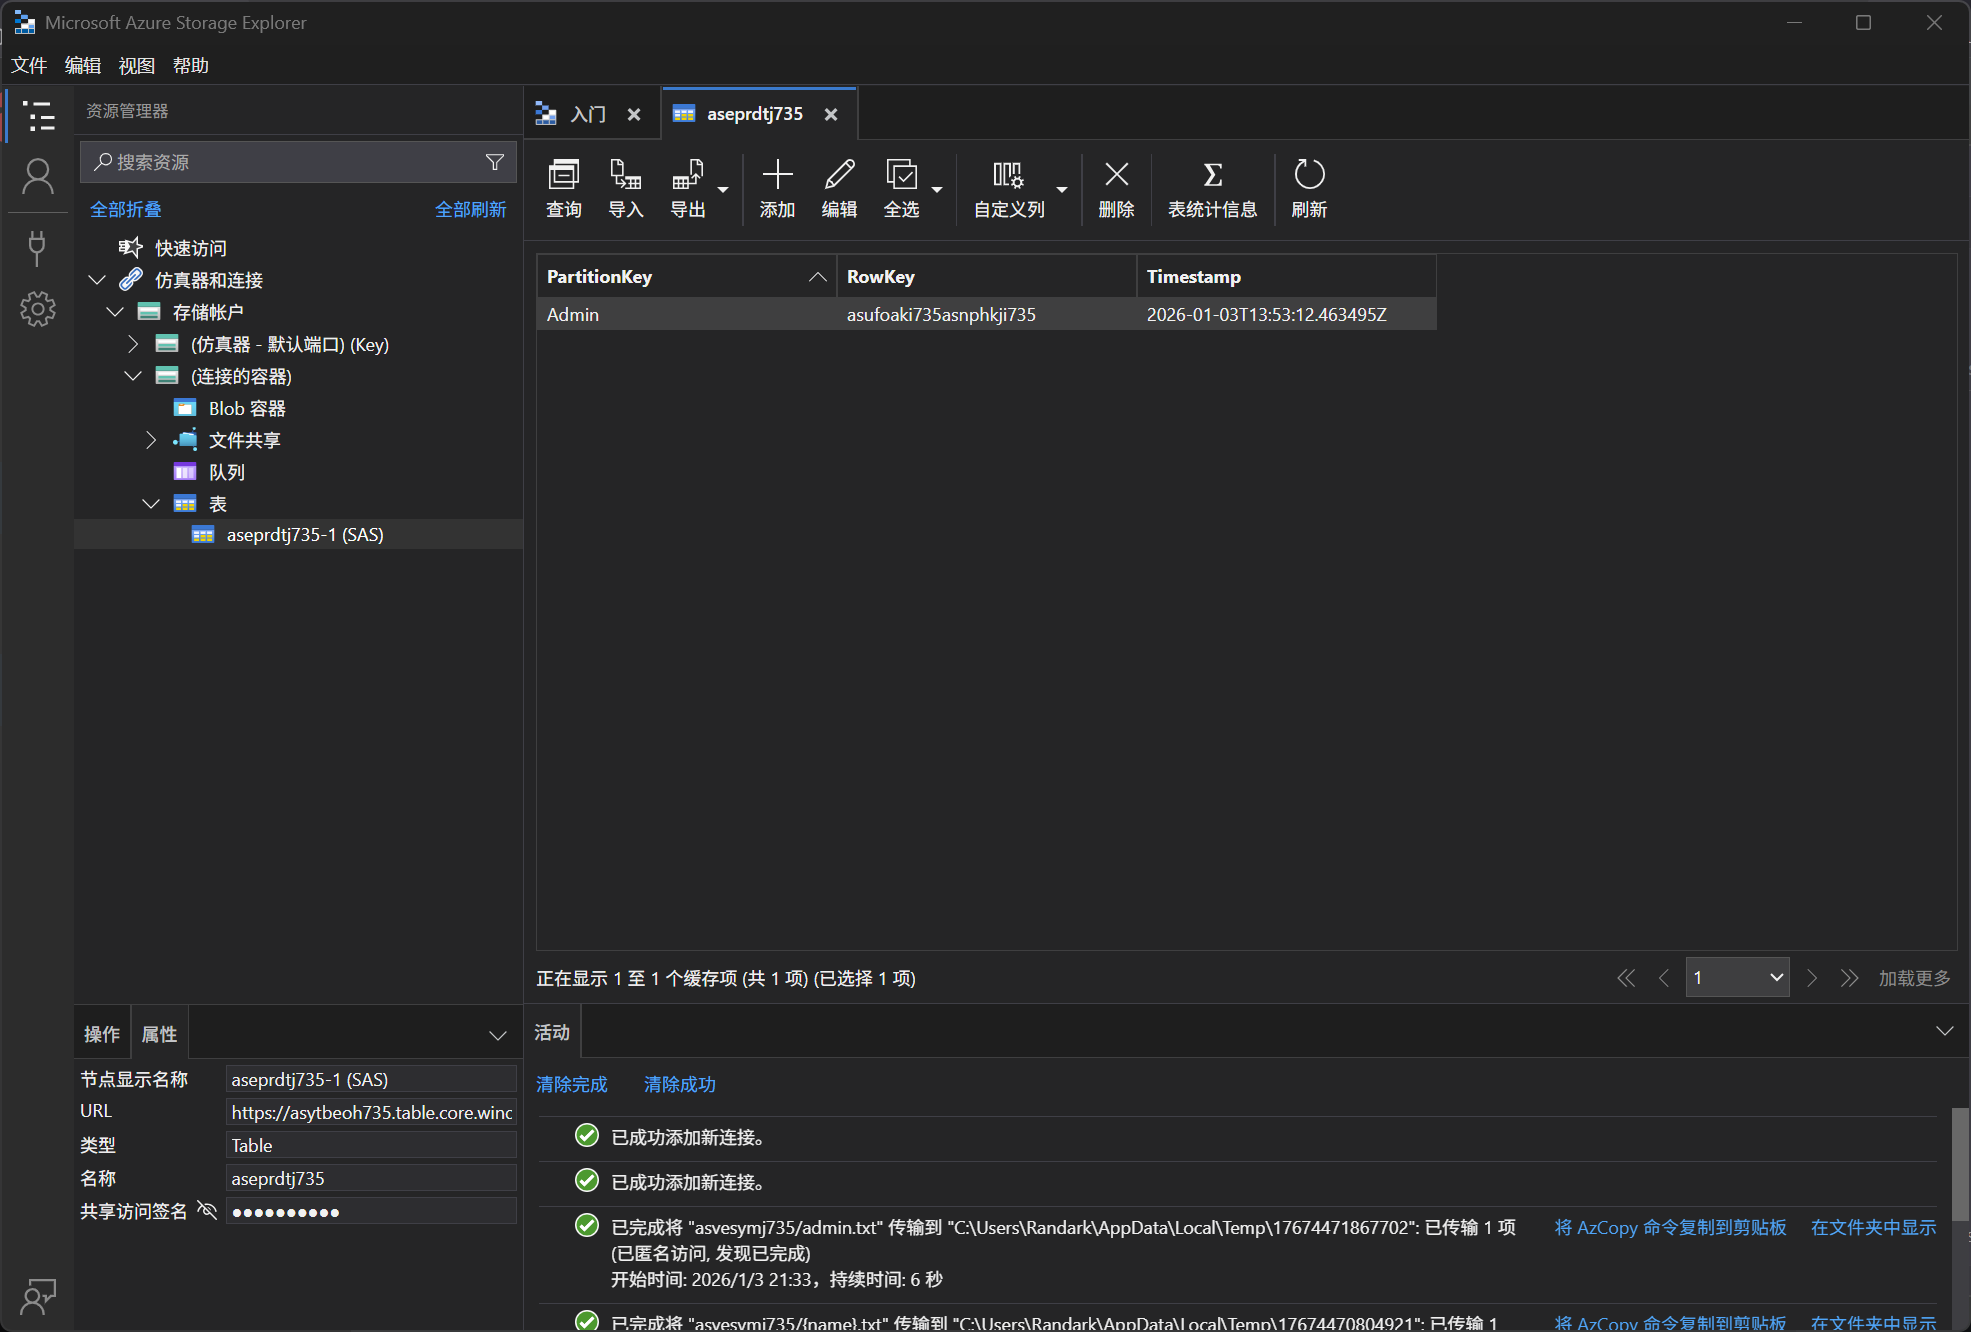Open the account management person icon in sidebar
This screenshot has width=1971, height=1332.
38,177
